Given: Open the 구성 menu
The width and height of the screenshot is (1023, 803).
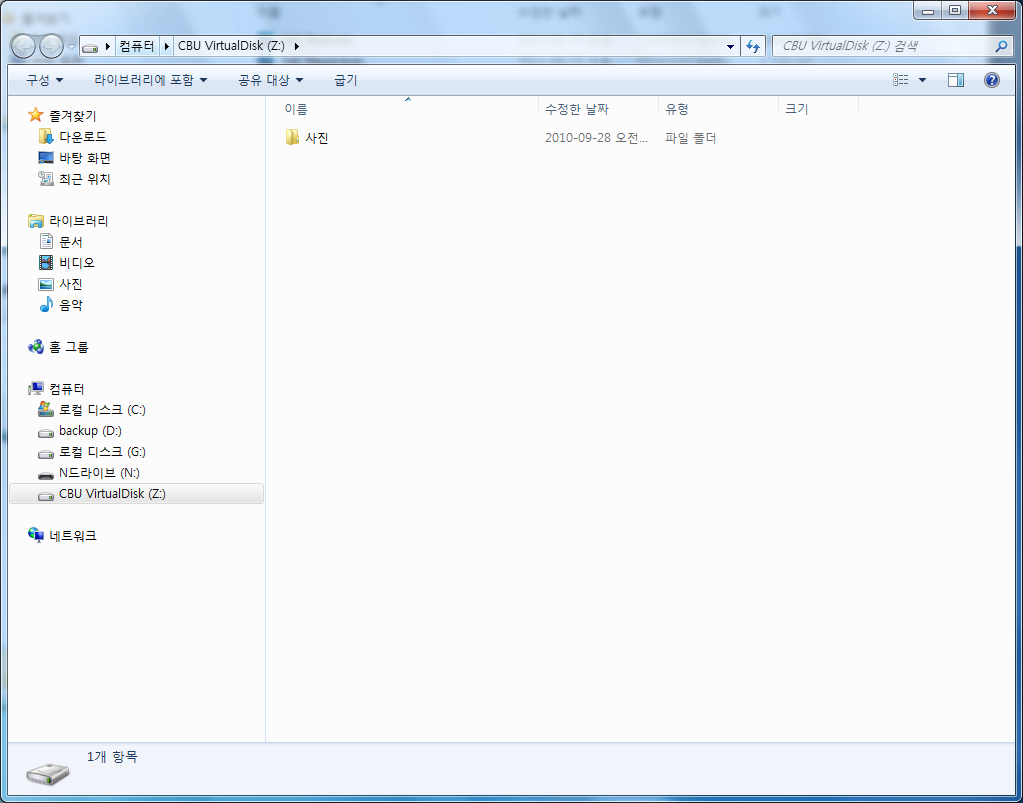Looking at the screenshot, I should pyautogui.click(x=44, y=80).
